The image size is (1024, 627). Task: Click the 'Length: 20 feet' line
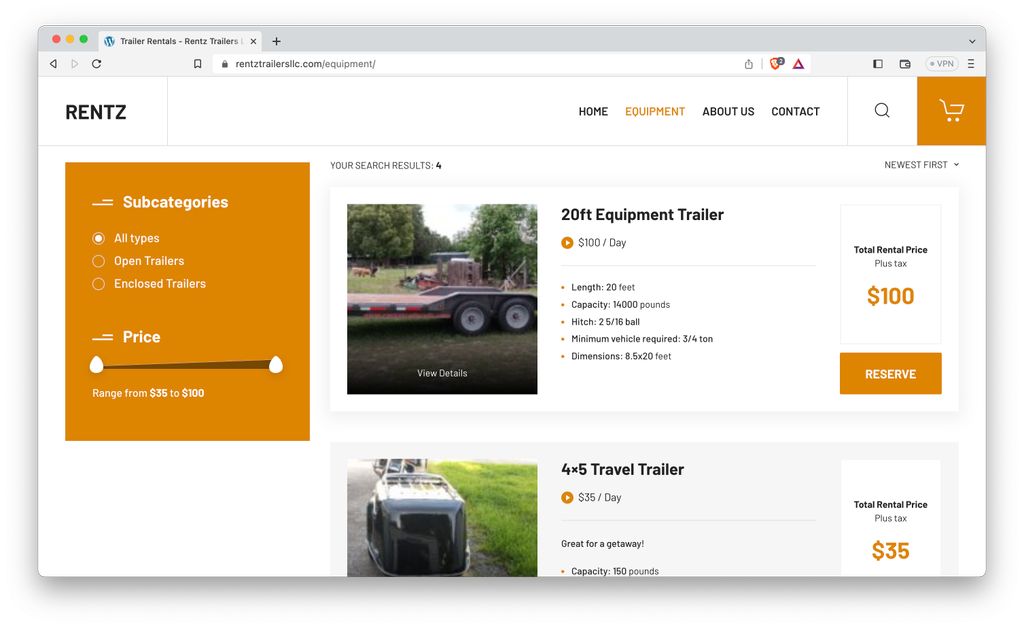[603, 287]
